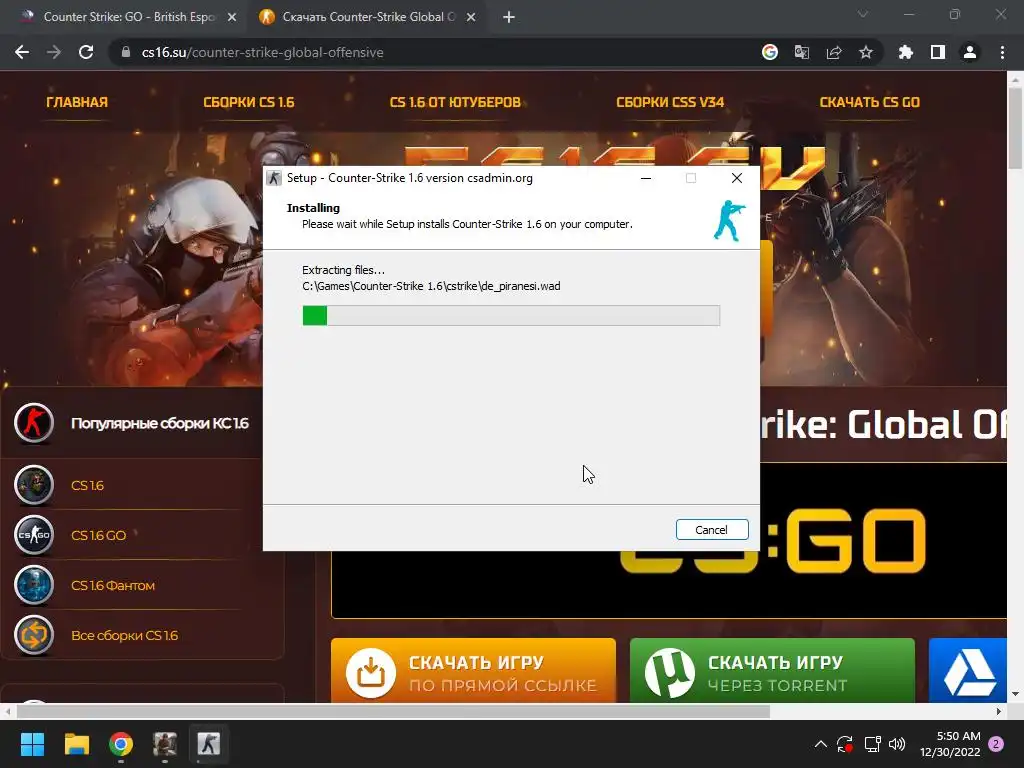
Task: Bookmark this page with the star icon
Action: pos(866,52)
